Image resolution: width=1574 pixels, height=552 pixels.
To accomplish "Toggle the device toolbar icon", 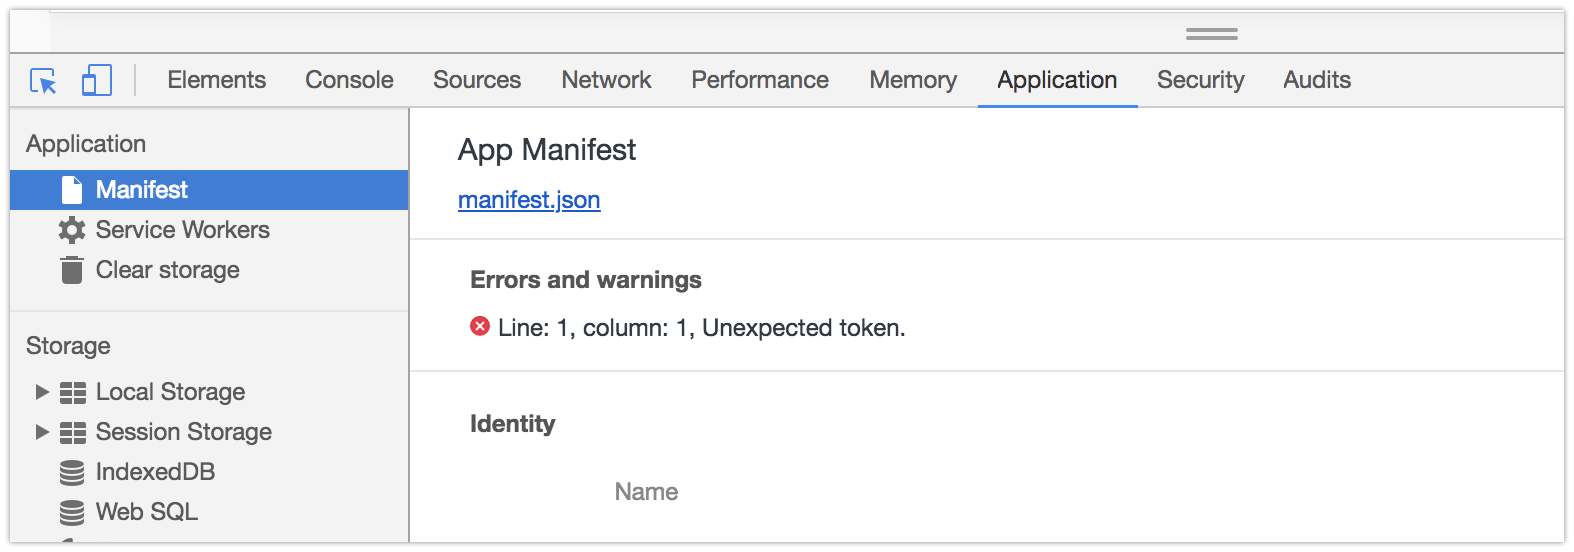I will coord(96,81).
